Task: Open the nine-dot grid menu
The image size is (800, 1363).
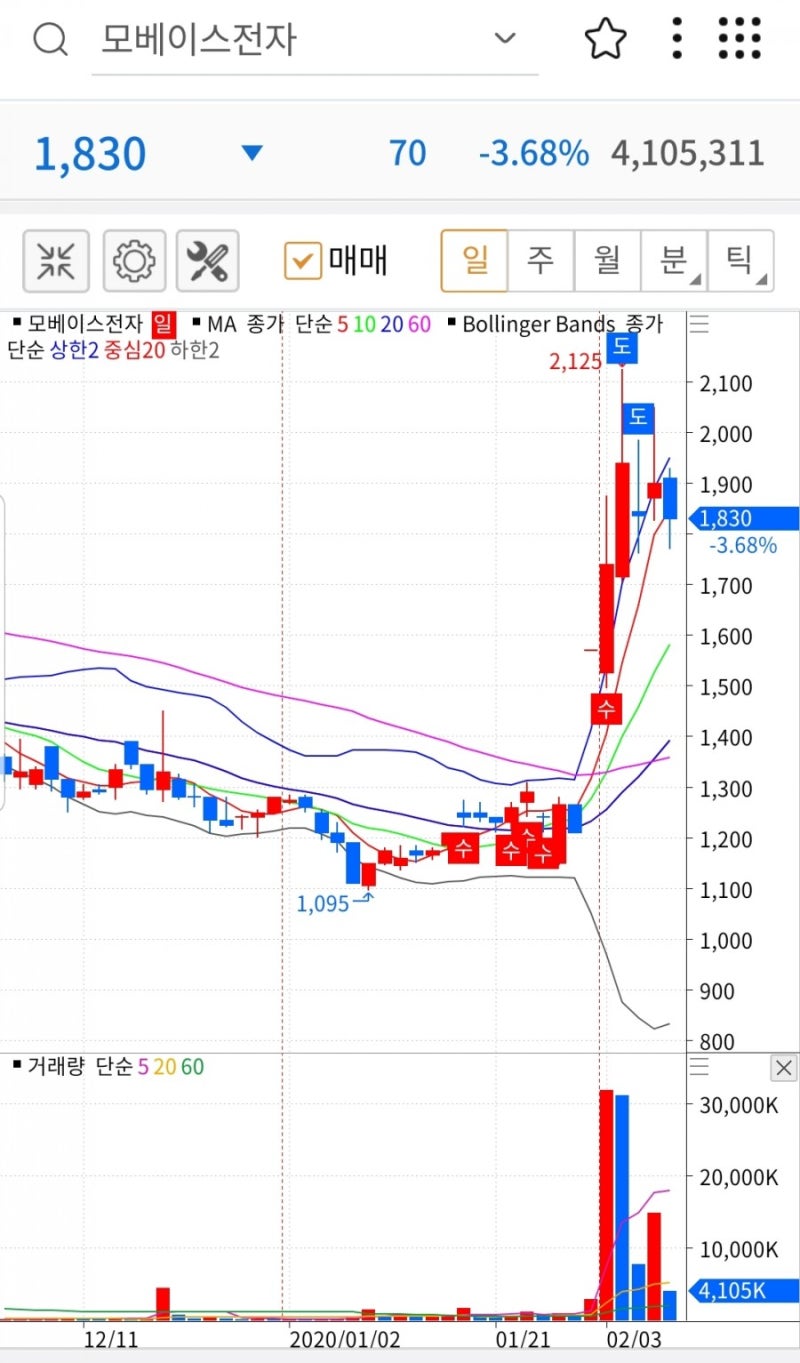Action: 740,39
